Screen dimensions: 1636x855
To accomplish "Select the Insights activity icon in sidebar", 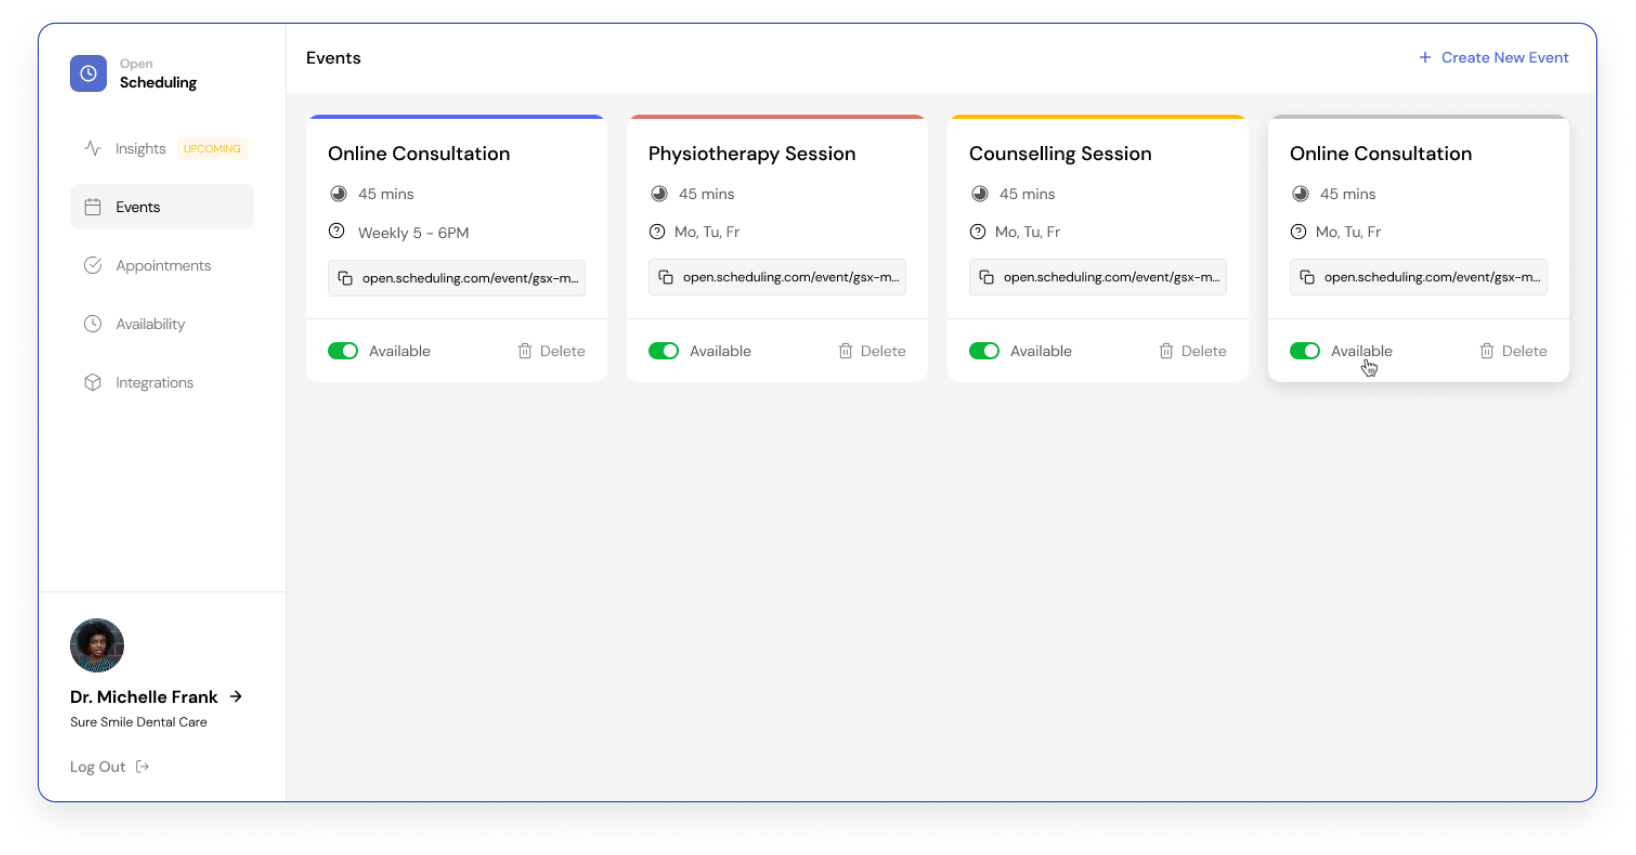I will tap(92, 148).
